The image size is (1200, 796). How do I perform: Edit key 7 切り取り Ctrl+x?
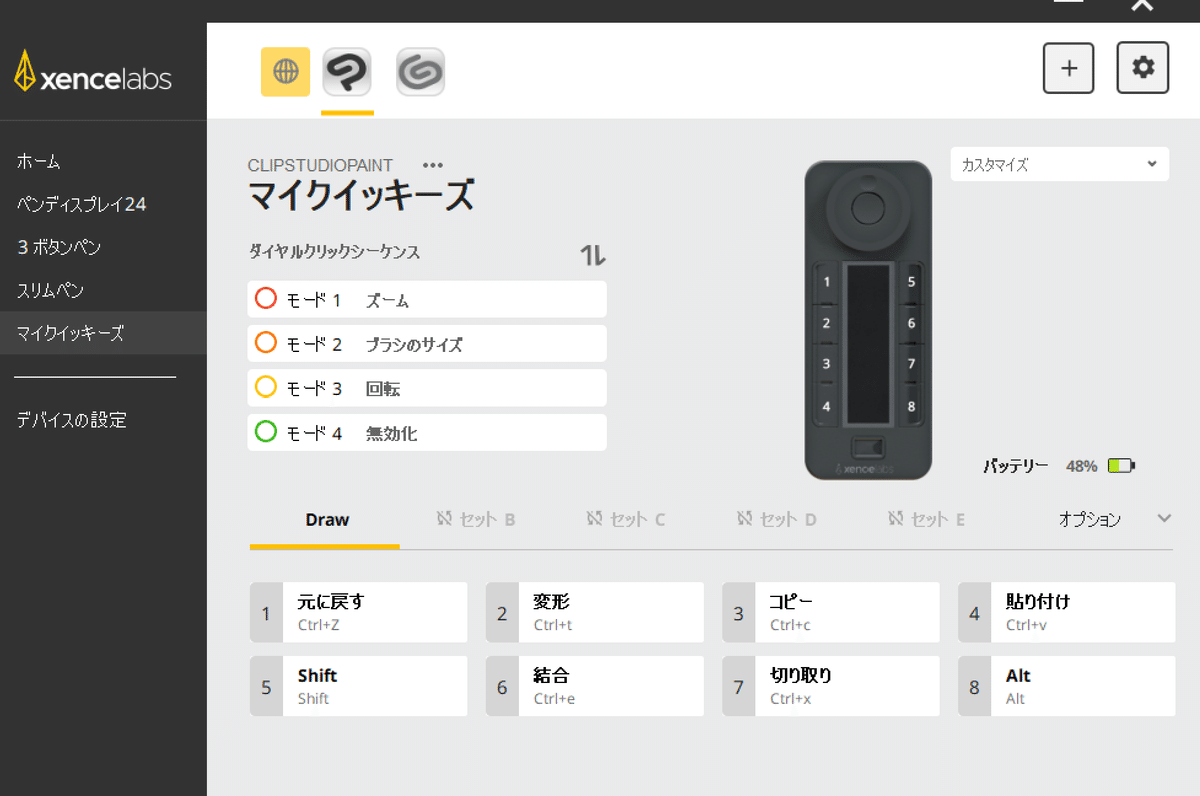click(831, 686)
